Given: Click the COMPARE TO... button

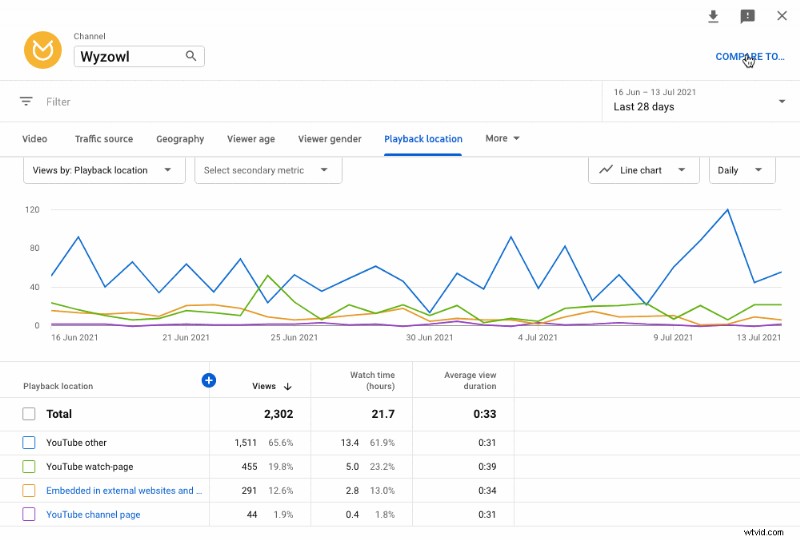Looking at the screenshot, I should [749, 57].
